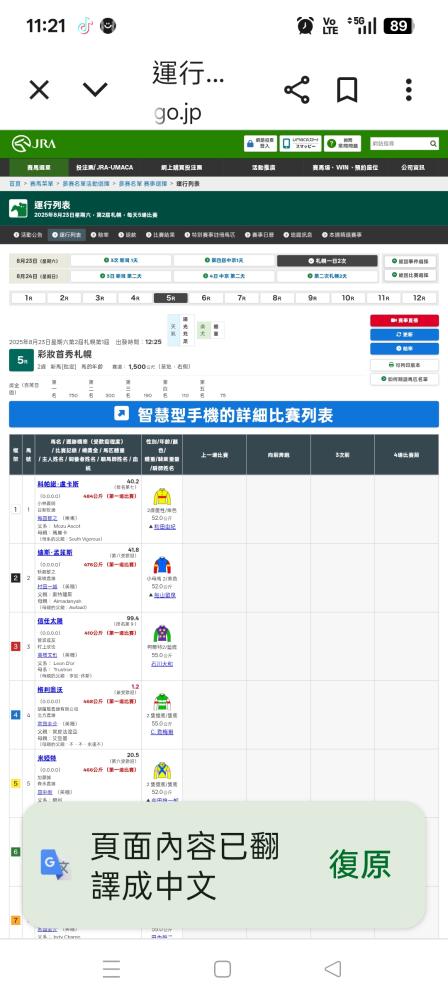This screenshot has height=1000, width=448.
Task: Tap the Android home square button
Action: [x=222, y=969]
